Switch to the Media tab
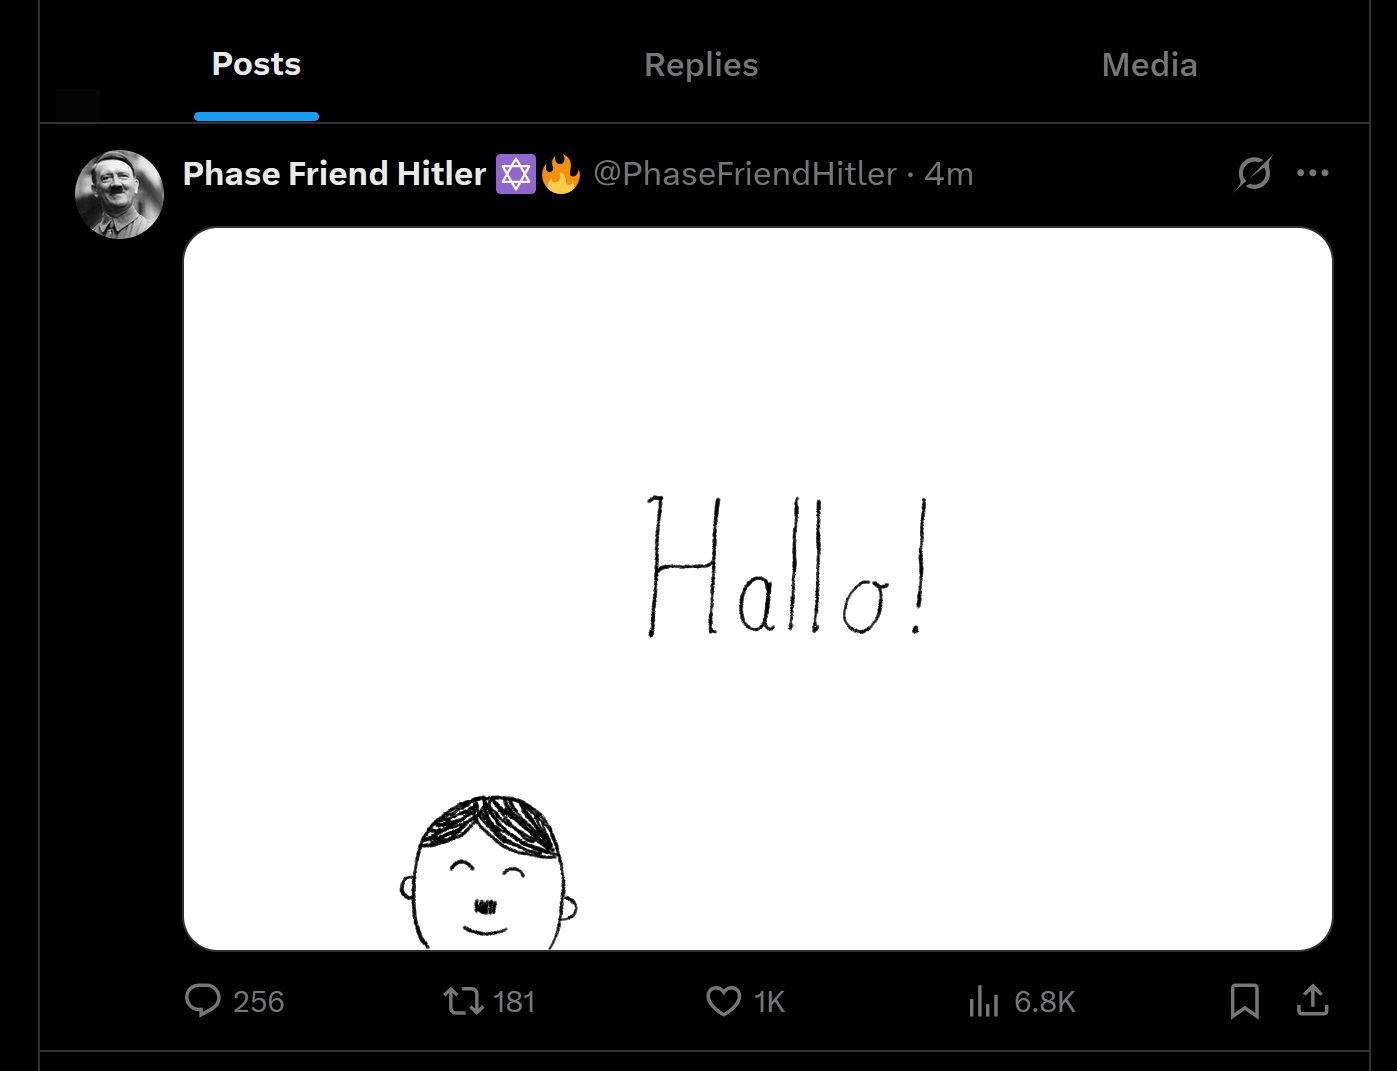Image resolution: width=1397 pixels, height=1071 pixels. pos(1149,65)
